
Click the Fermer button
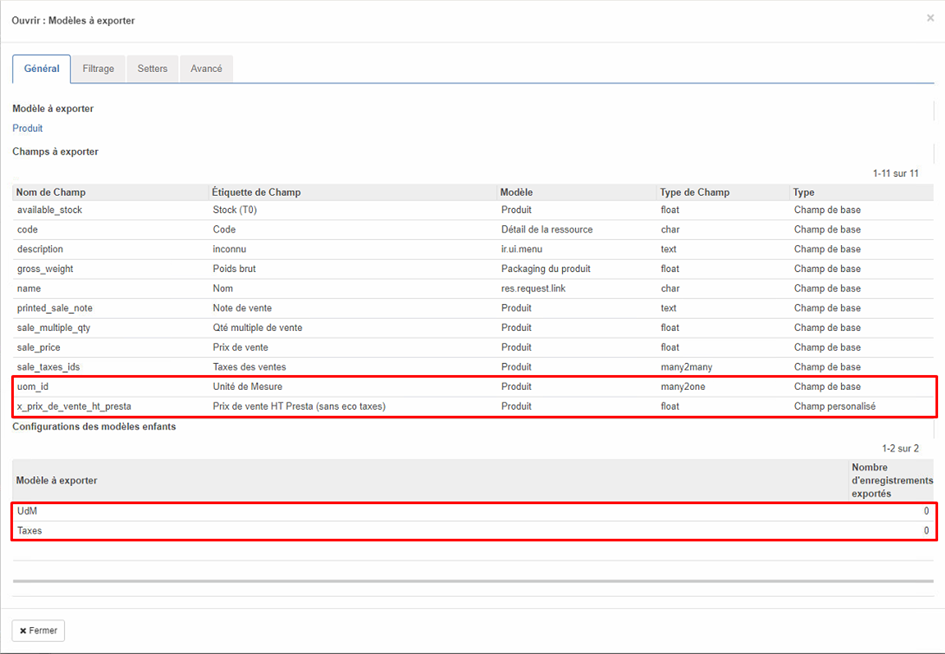coord(38,631)
